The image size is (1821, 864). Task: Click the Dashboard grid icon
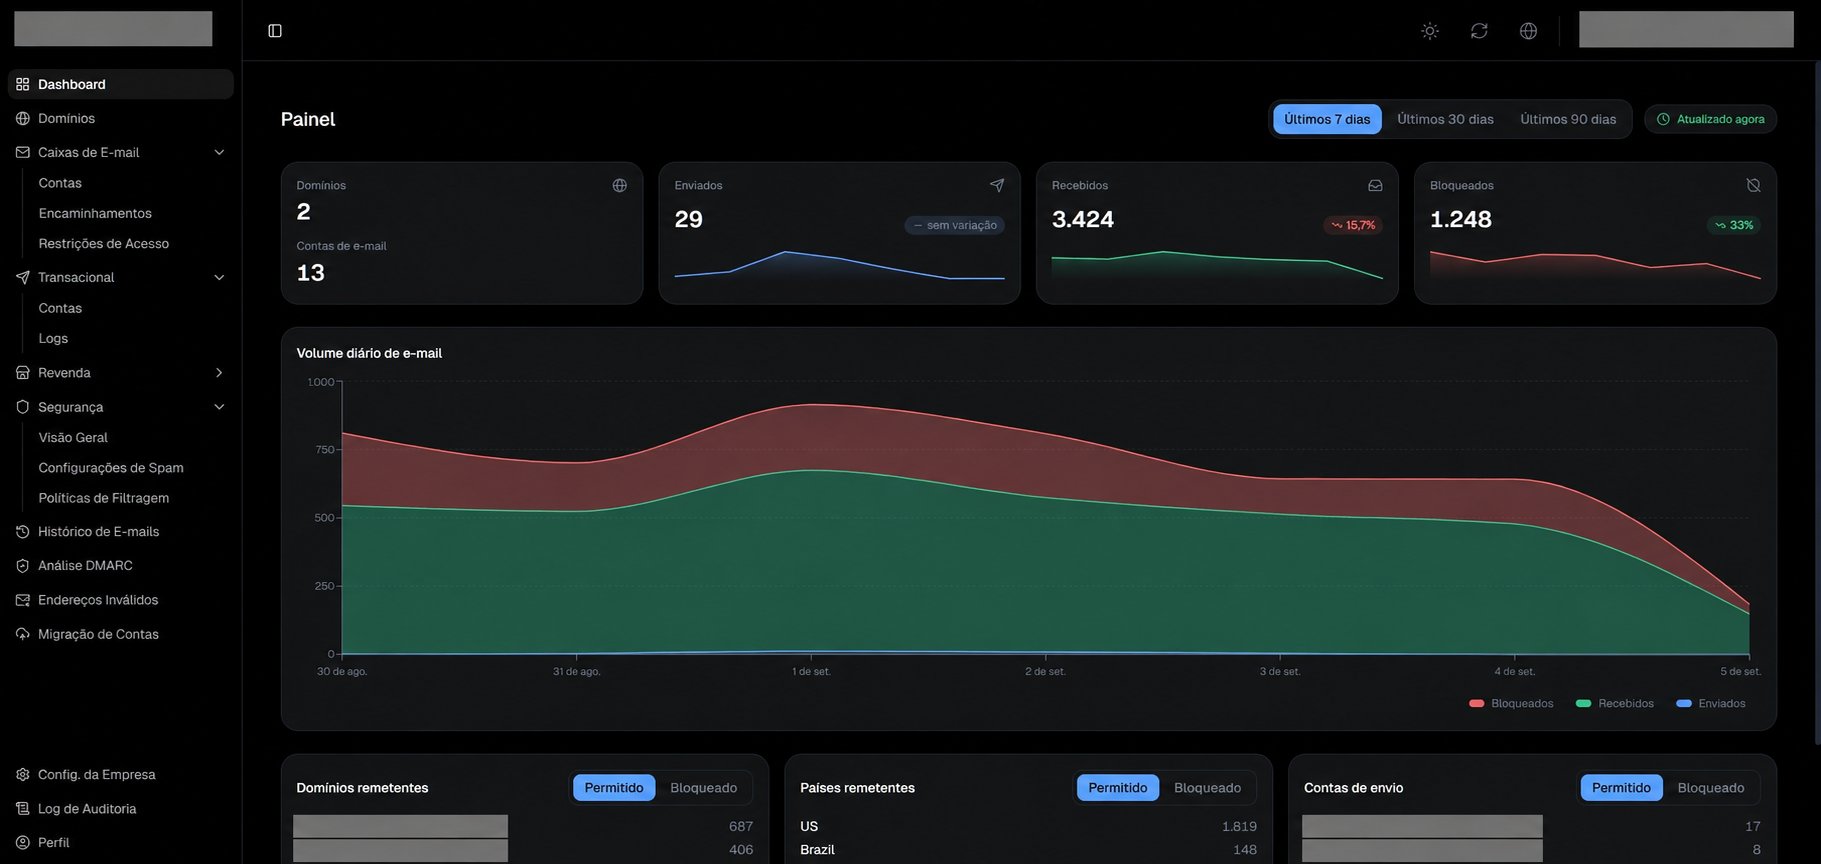pyautogui.click(x=23, y=84)
